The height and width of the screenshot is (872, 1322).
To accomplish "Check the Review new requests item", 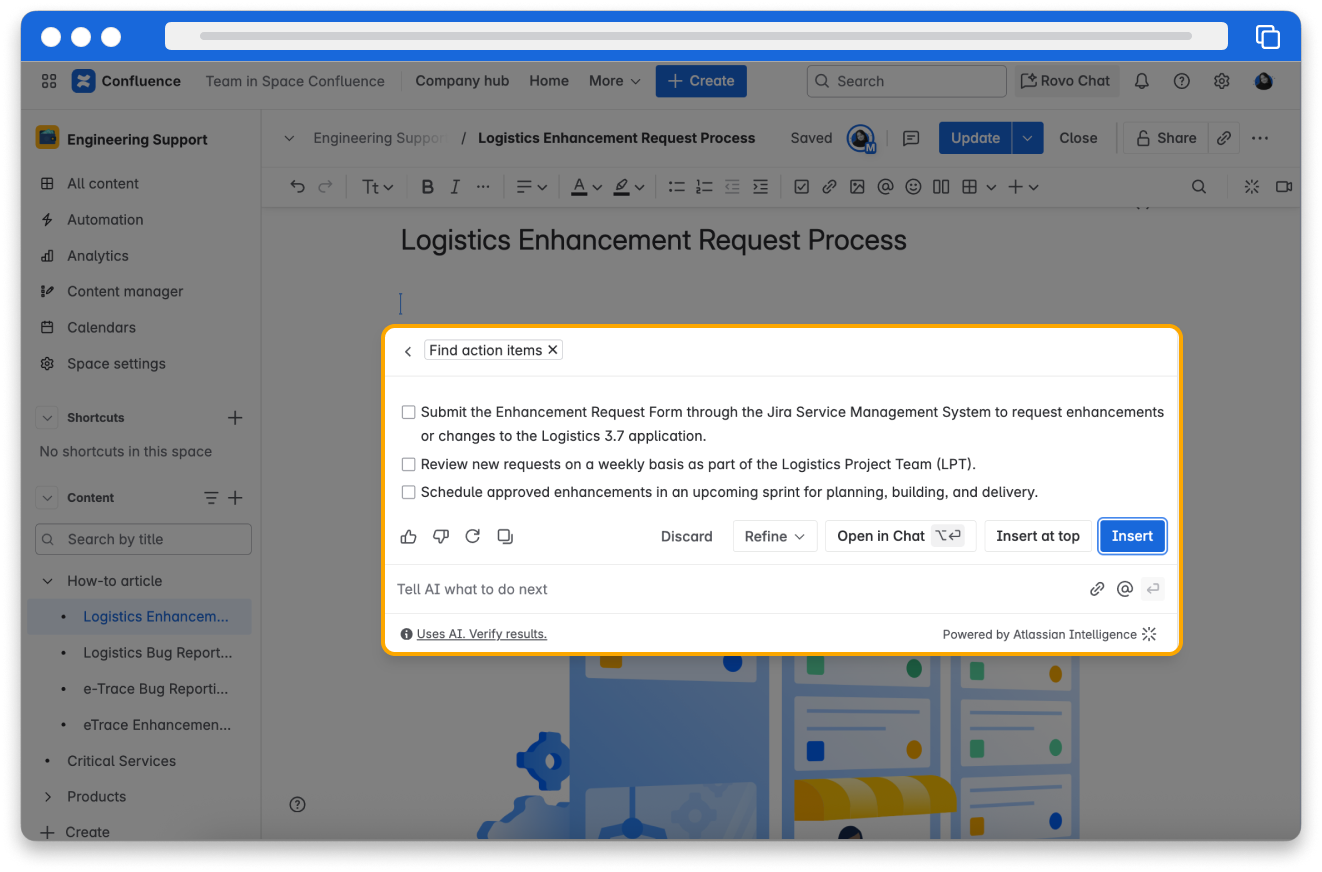I will pos(408,464).
